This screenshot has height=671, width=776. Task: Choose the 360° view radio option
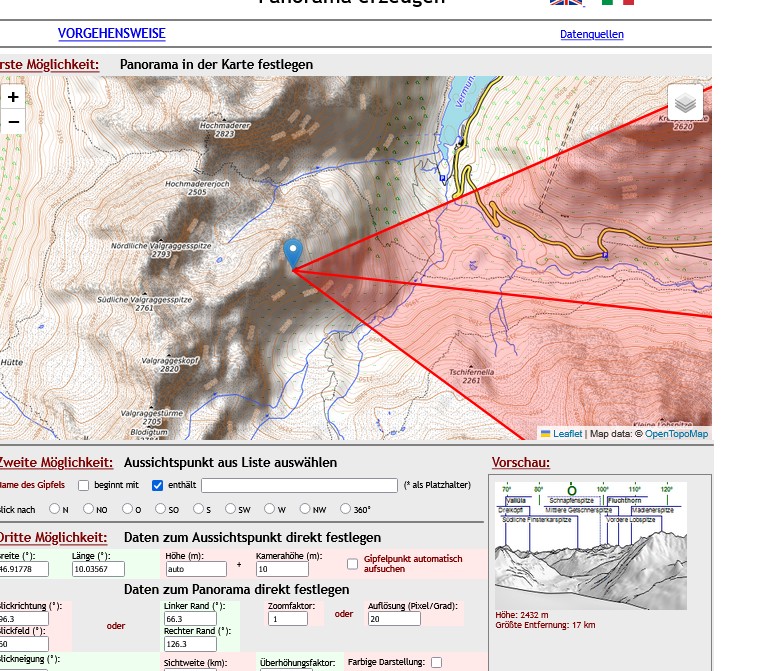[346, 509]
